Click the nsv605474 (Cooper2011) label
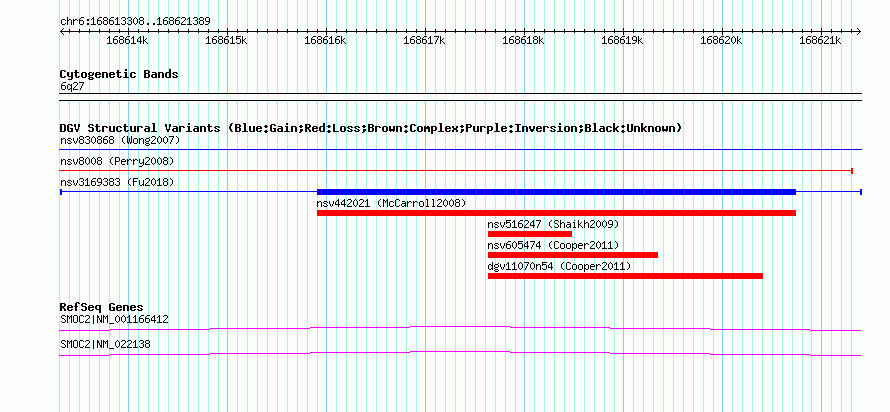This screenshot has height=412, width=890. [553, 245]
